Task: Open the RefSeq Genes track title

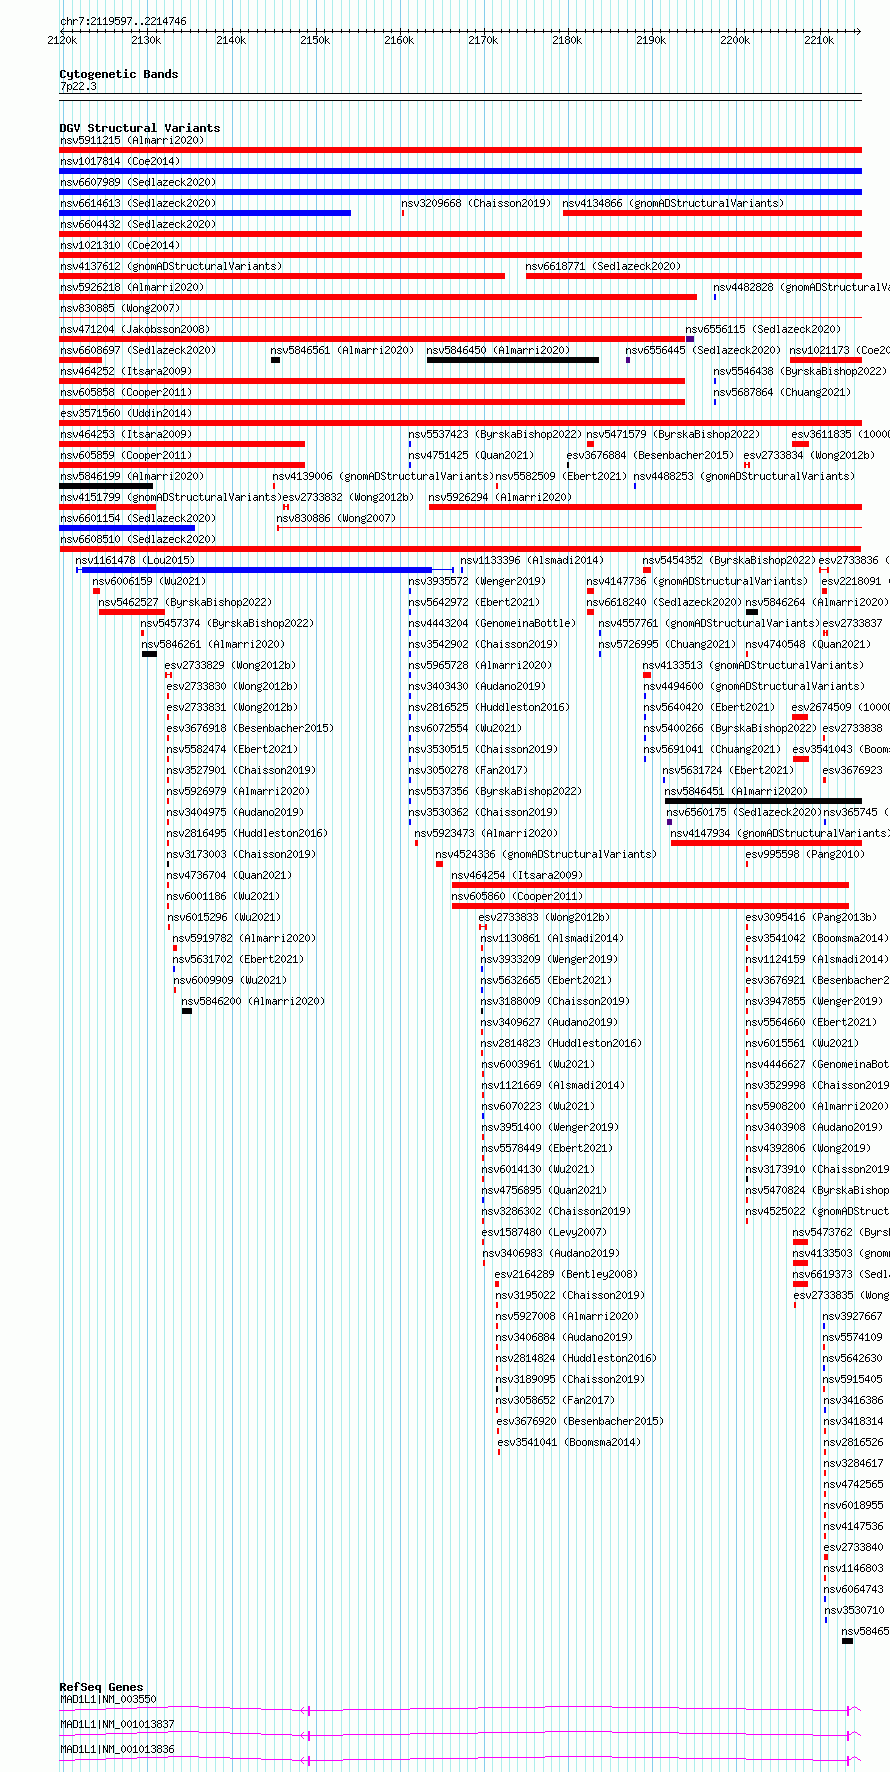Action: click(x=101, y=1687)
